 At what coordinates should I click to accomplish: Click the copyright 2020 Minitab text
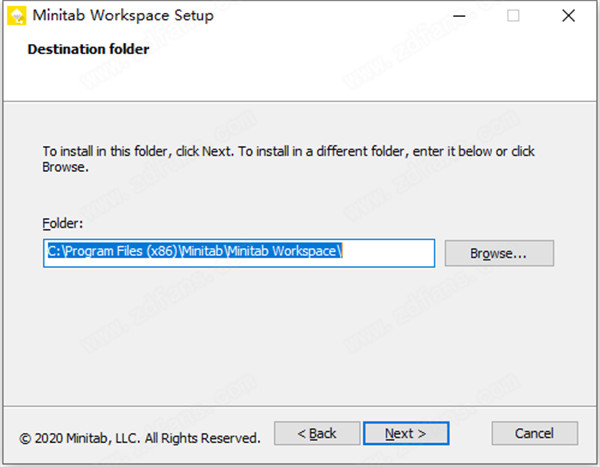(x=140, y=438)
